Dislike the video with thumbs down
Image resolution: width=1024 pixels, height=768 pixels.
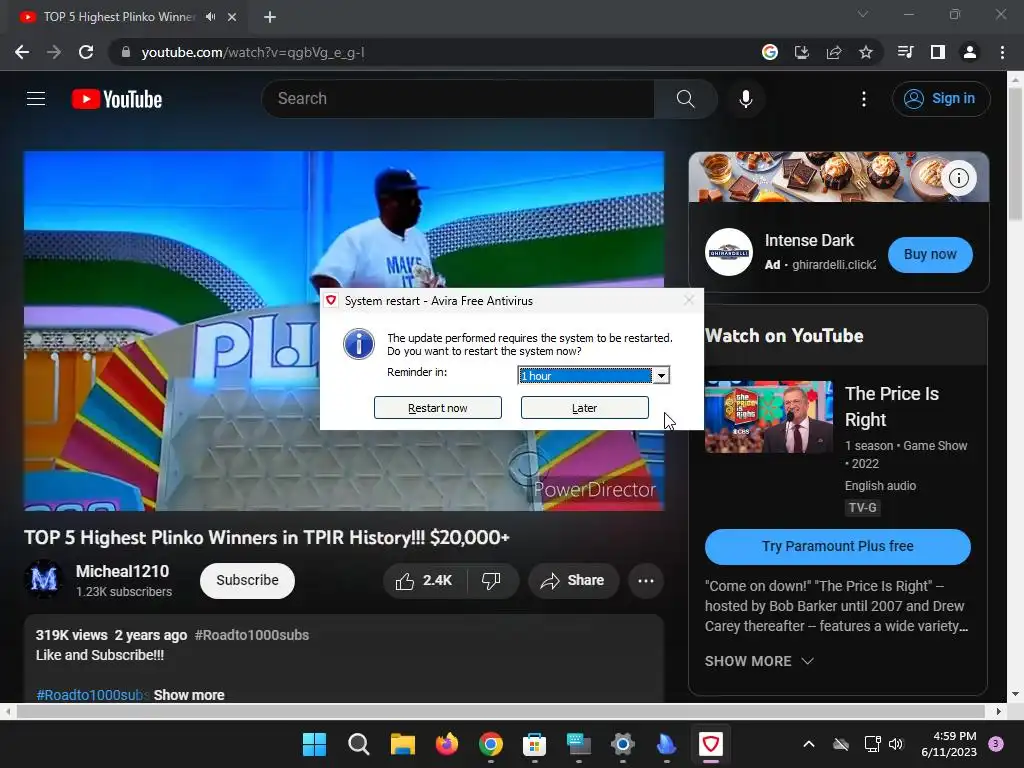491,580
